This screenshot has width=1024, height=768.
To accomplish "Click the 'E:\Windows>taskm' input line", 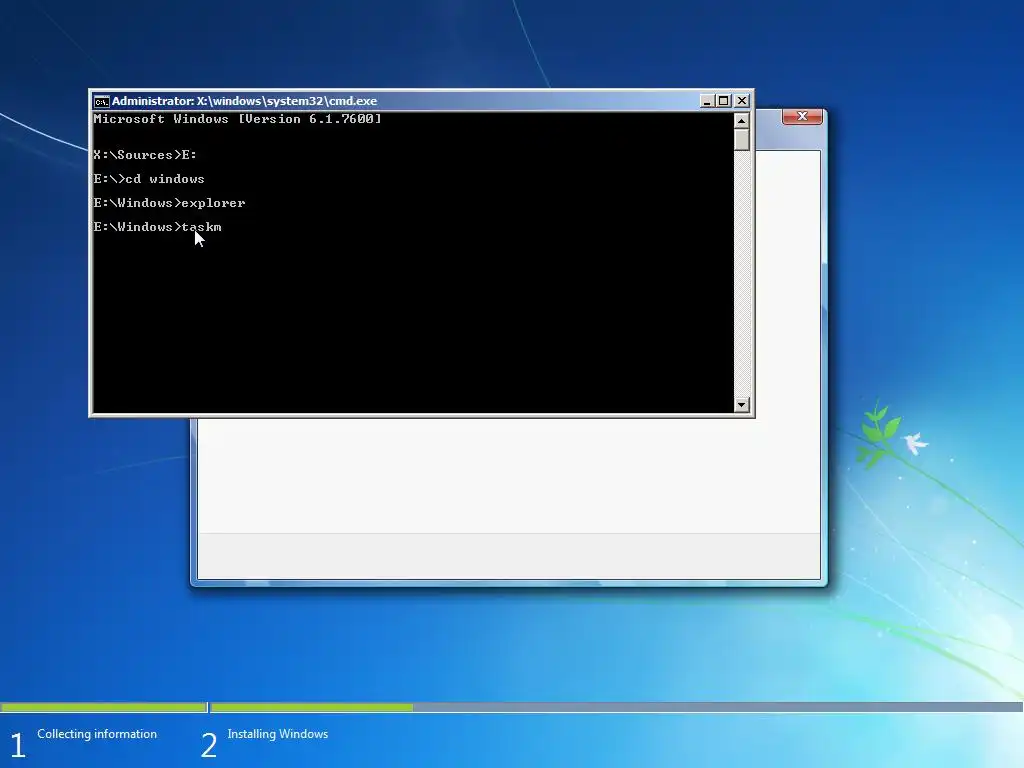I will [x=157, y=227].
